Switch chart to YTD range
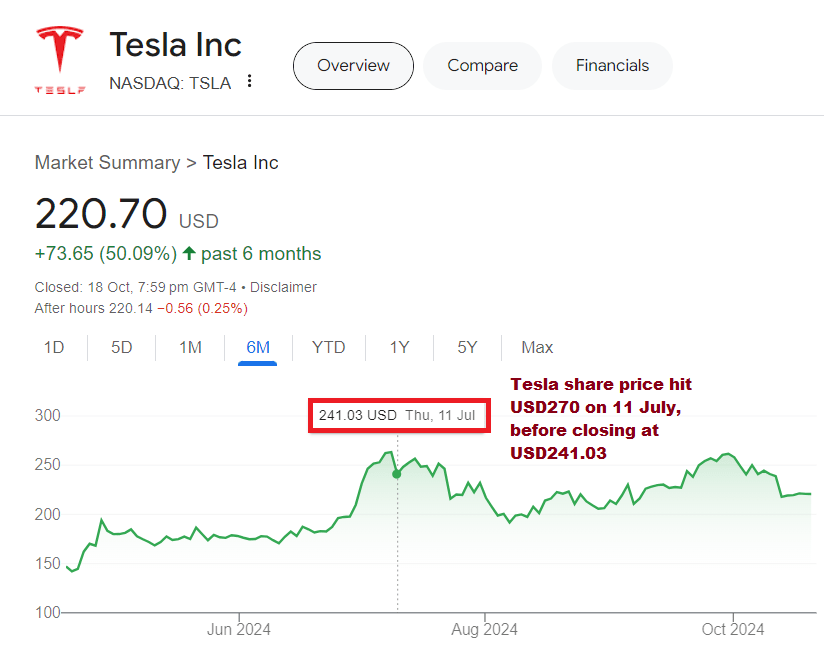 click(328, 348)
